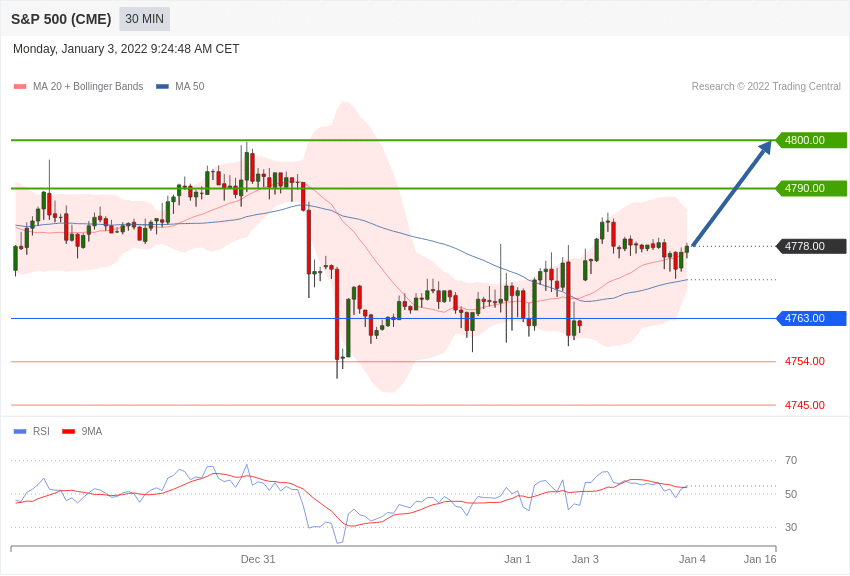Click the 30 MIN timeframe badge
Image resolution: width=850 pixels, height=576 pixels.
tap(144, 19)
